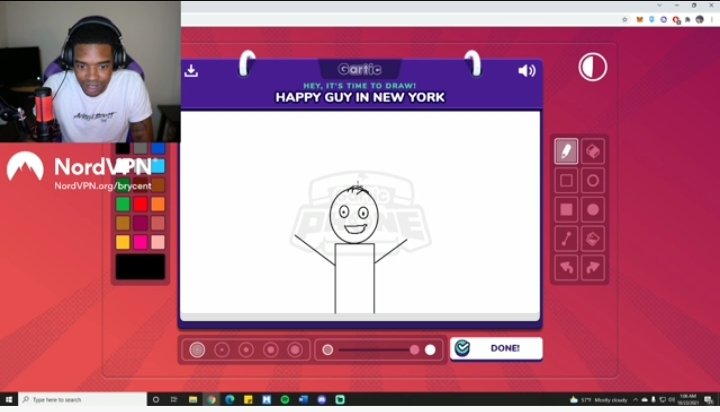Open the Chrome extensions puzzle icon
The height and width of the screenshot is (412, 720).
tap(688, 19)
